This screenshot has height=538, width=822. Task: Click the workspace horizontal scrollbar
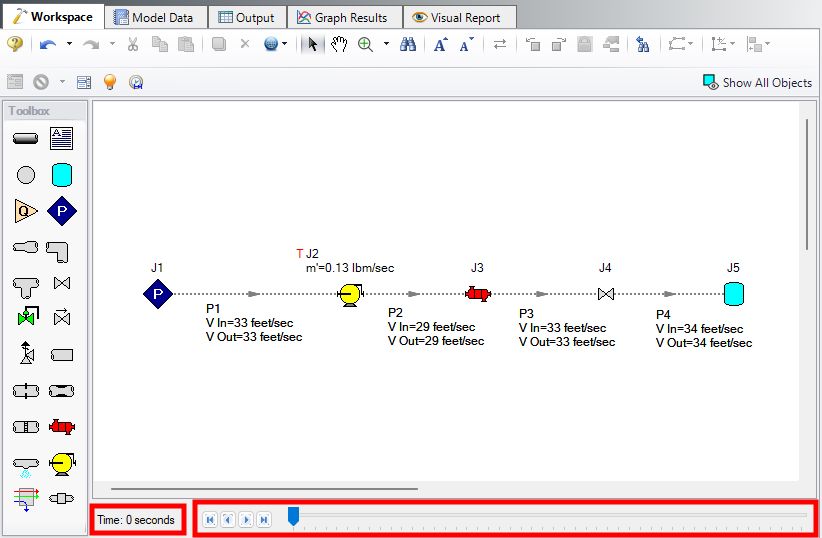[x=264, y=489]
